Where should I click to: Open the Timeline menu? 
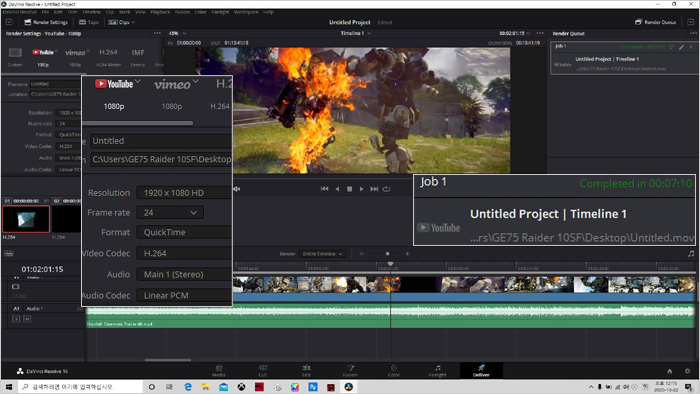(x=92, y=12)
